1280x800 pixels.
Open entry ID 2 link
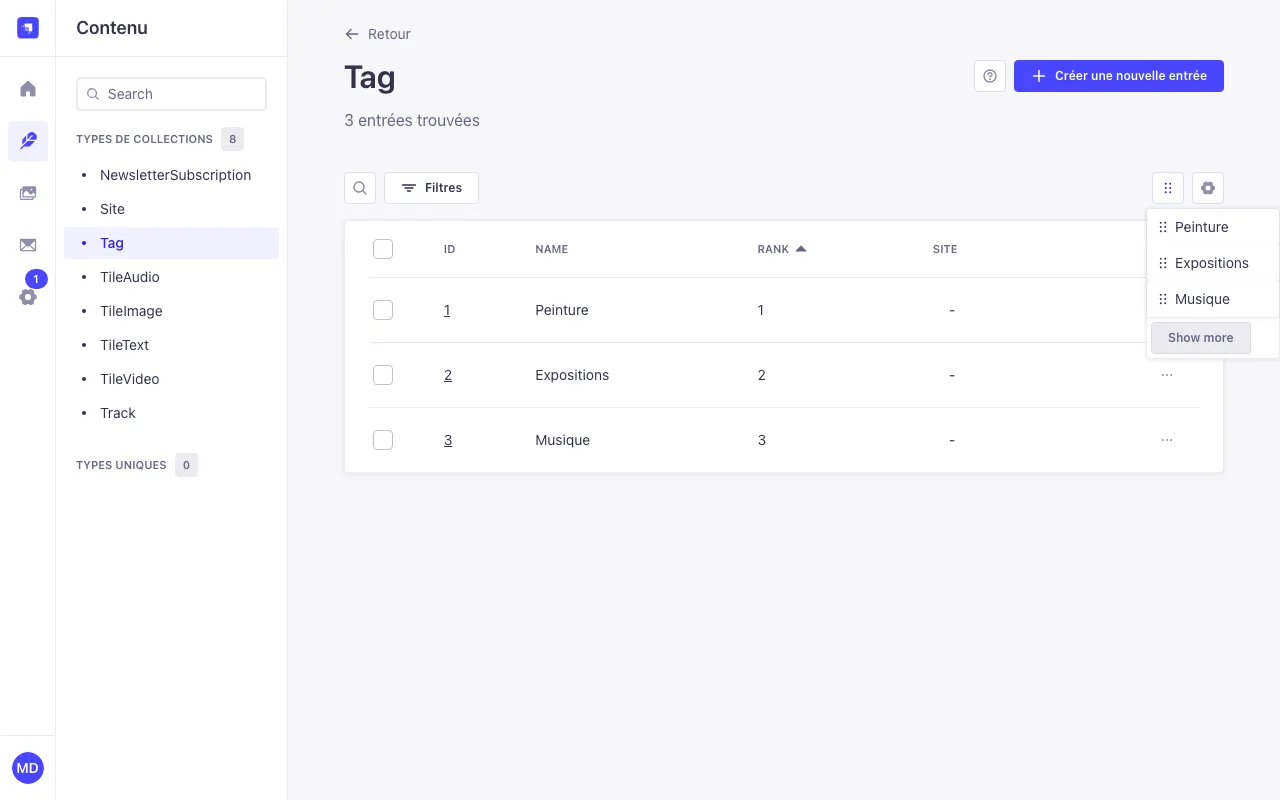448,375
